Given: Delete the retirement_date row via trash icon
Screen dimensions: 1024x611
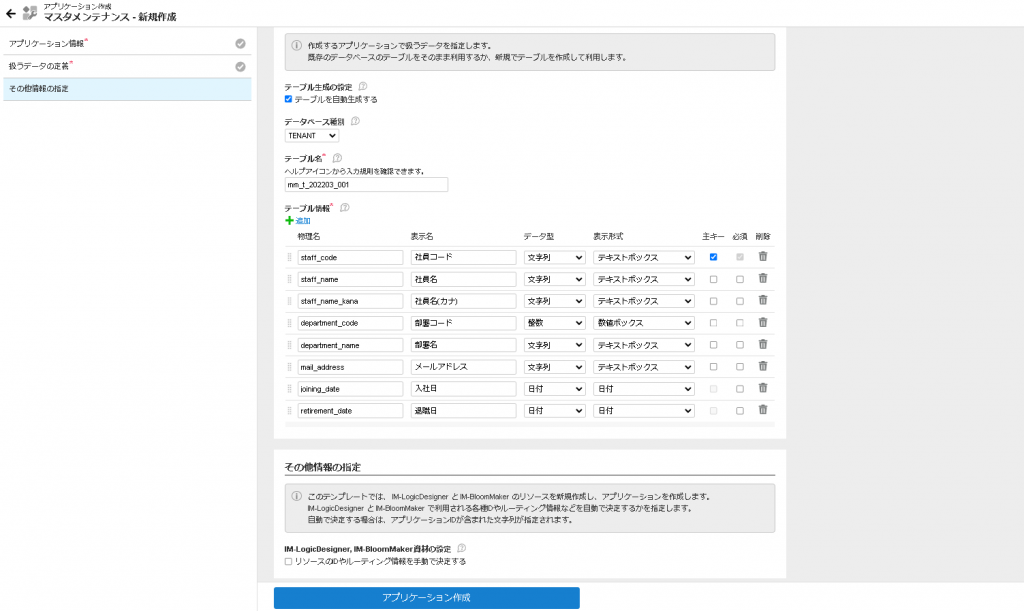Looking at the screenshot, I should 763,410.
